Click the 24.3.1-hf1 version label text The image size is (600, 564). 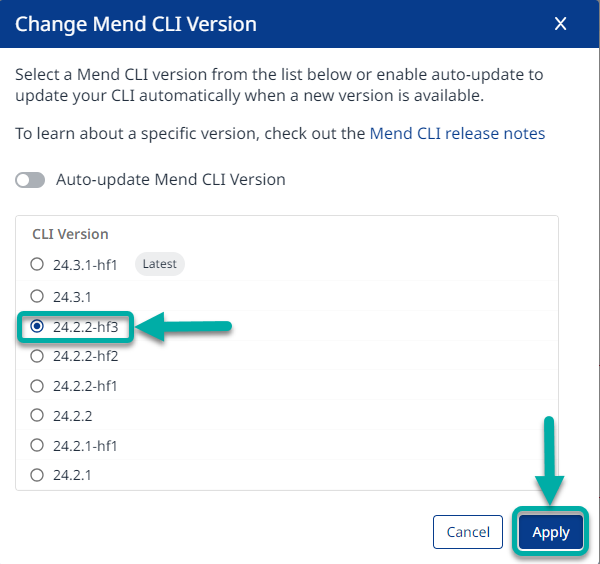coord(86,265)
